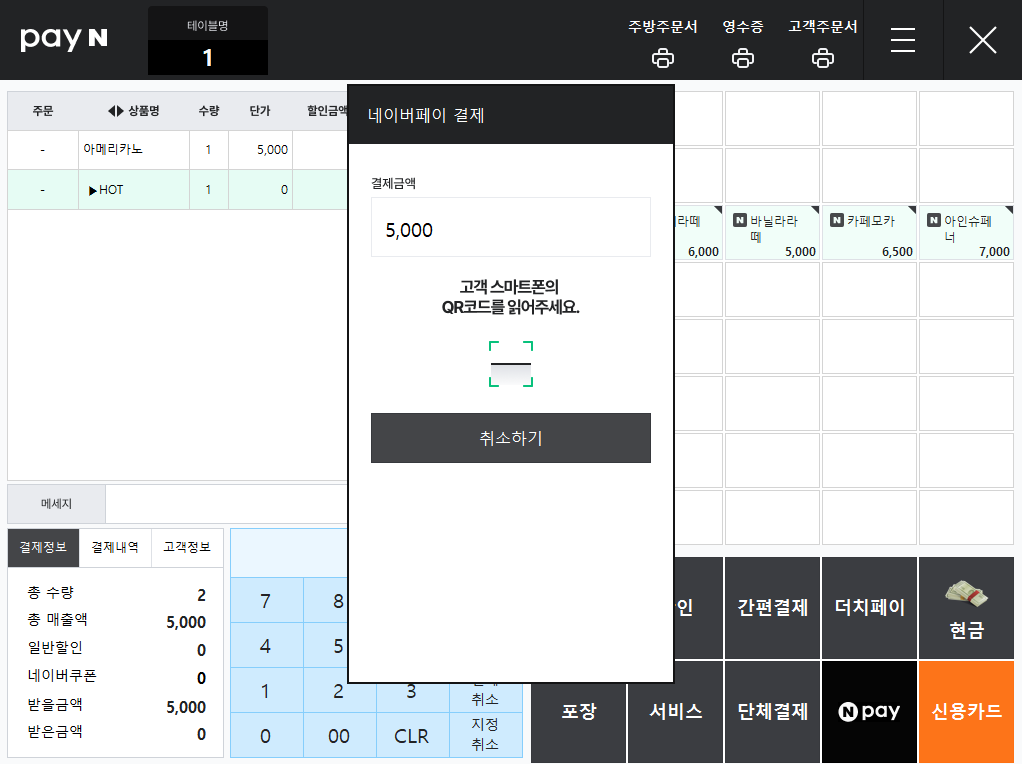
Task: Select the credit card (신용카드) button
Action: click(x=967, y=711)
